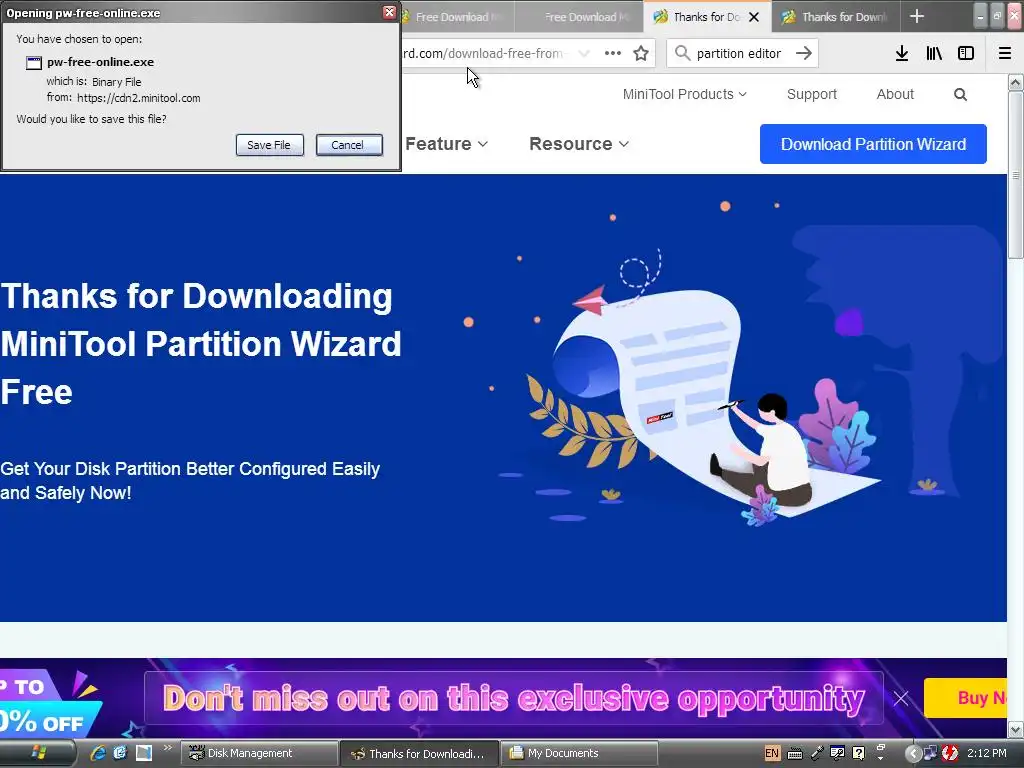Click the scrollbar up arrow
Viewport: 1024px width, 768px height.
pyautogui.click(x=1016, y=82)
